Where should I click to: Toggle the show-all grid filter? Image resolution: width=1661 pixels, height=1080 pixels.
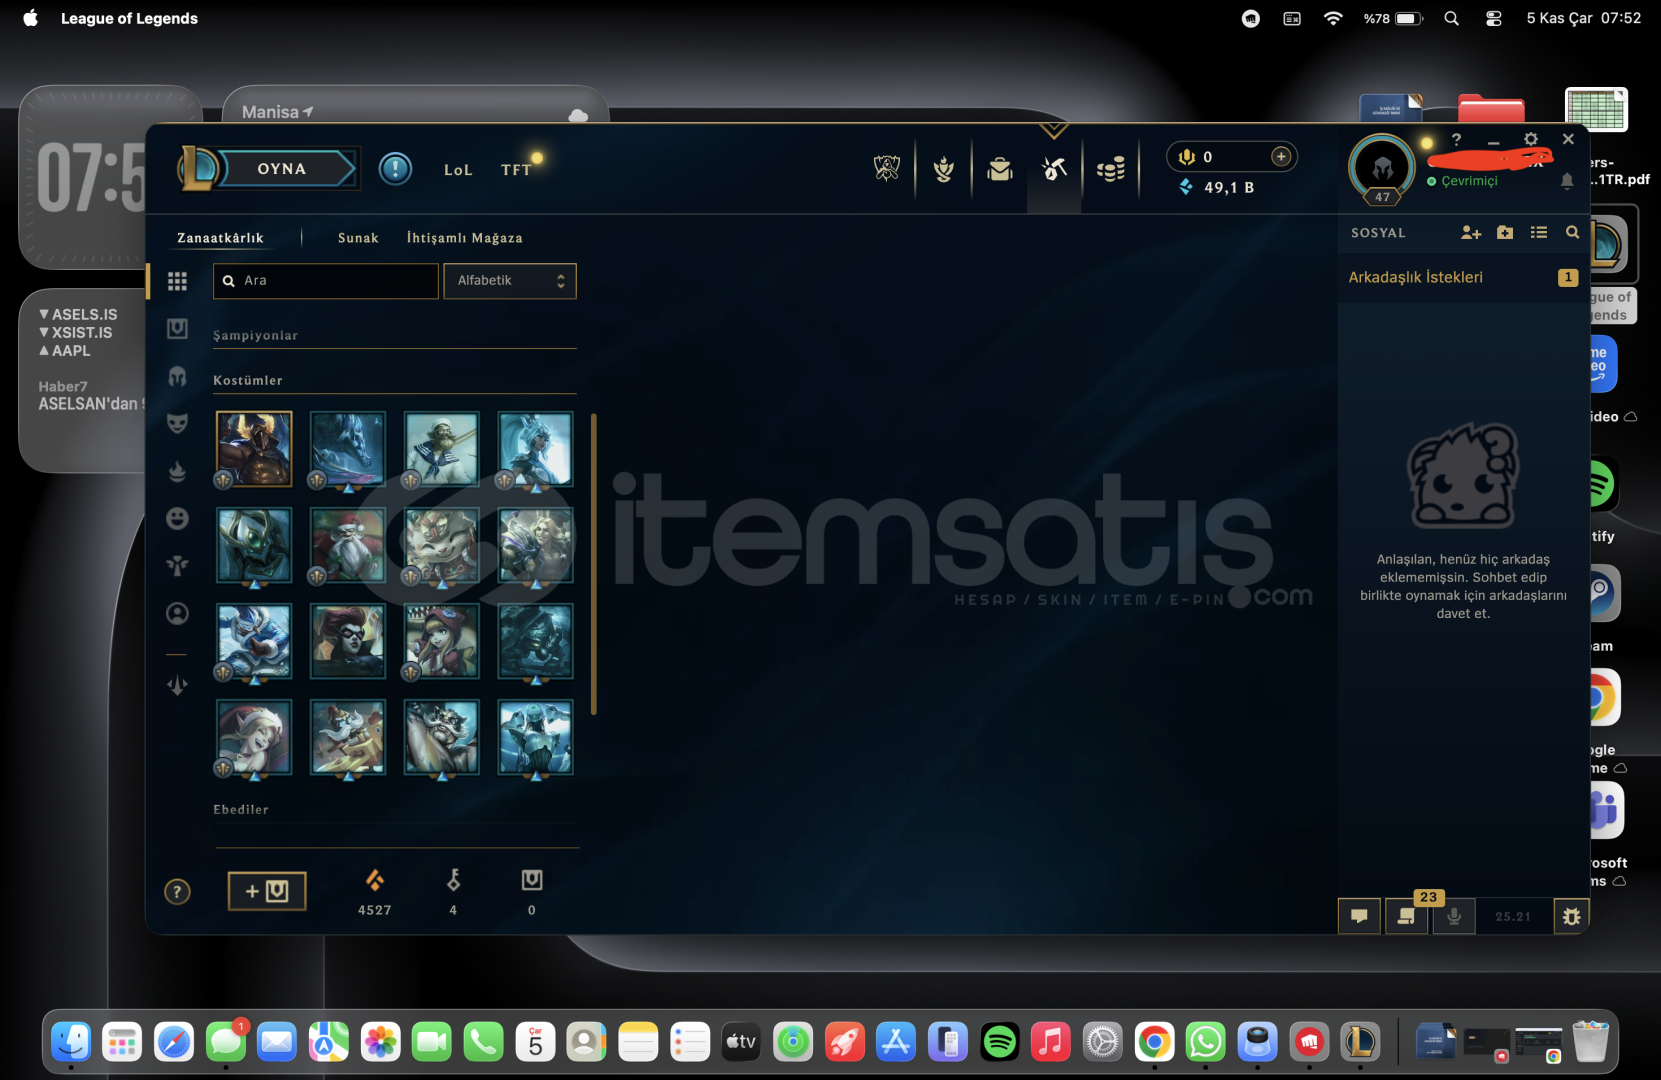pos(177,281)
